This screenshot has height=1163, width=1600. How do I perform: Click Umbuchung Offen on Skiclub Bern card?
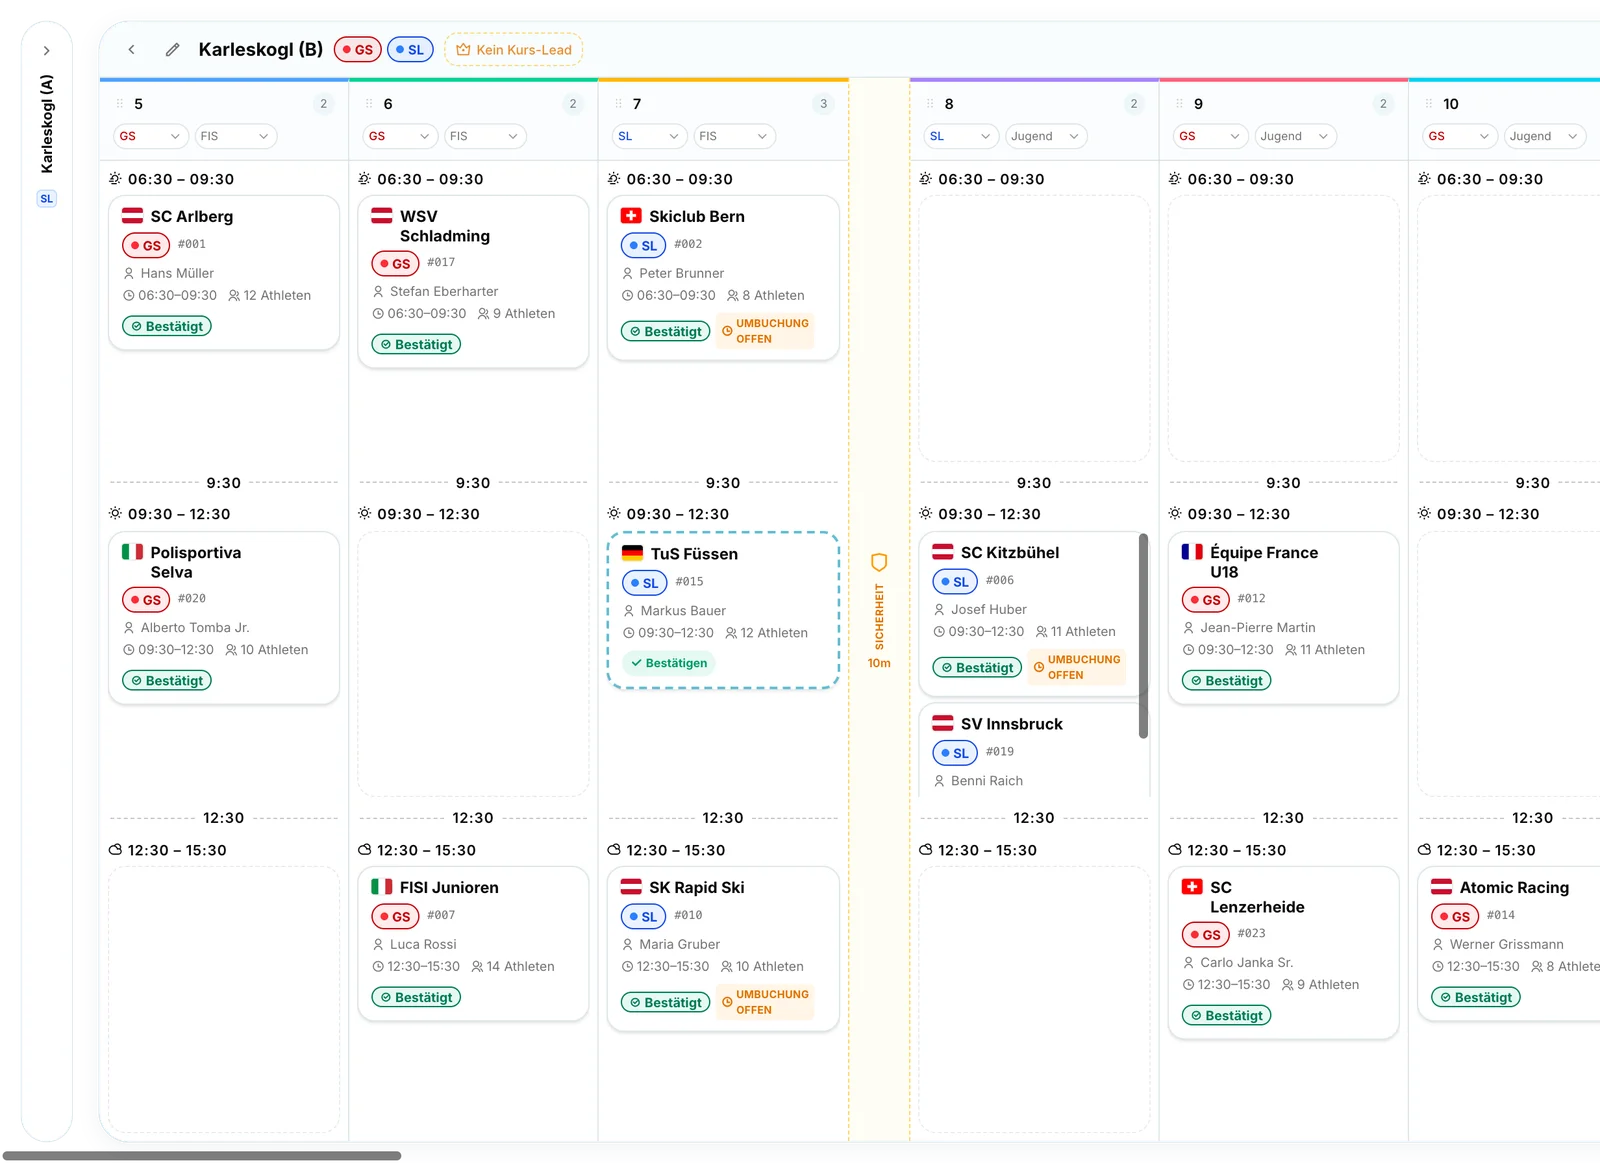[x=765, y=331]
